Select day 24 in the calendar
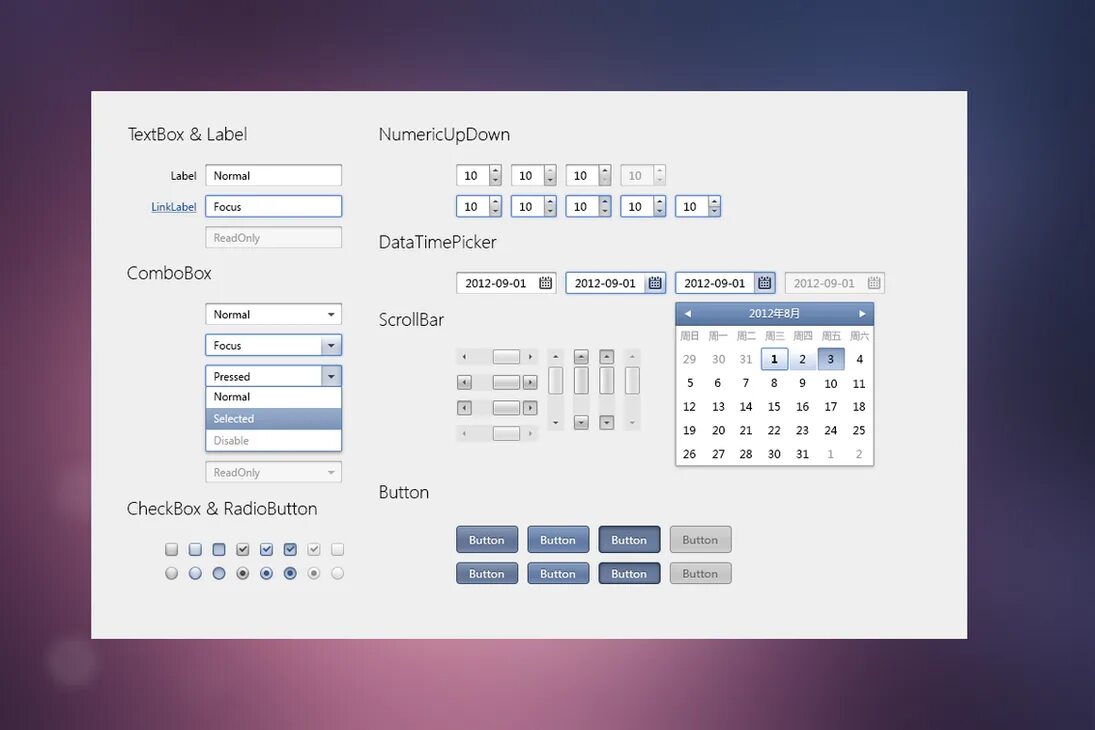 click(x=830, y=430)
